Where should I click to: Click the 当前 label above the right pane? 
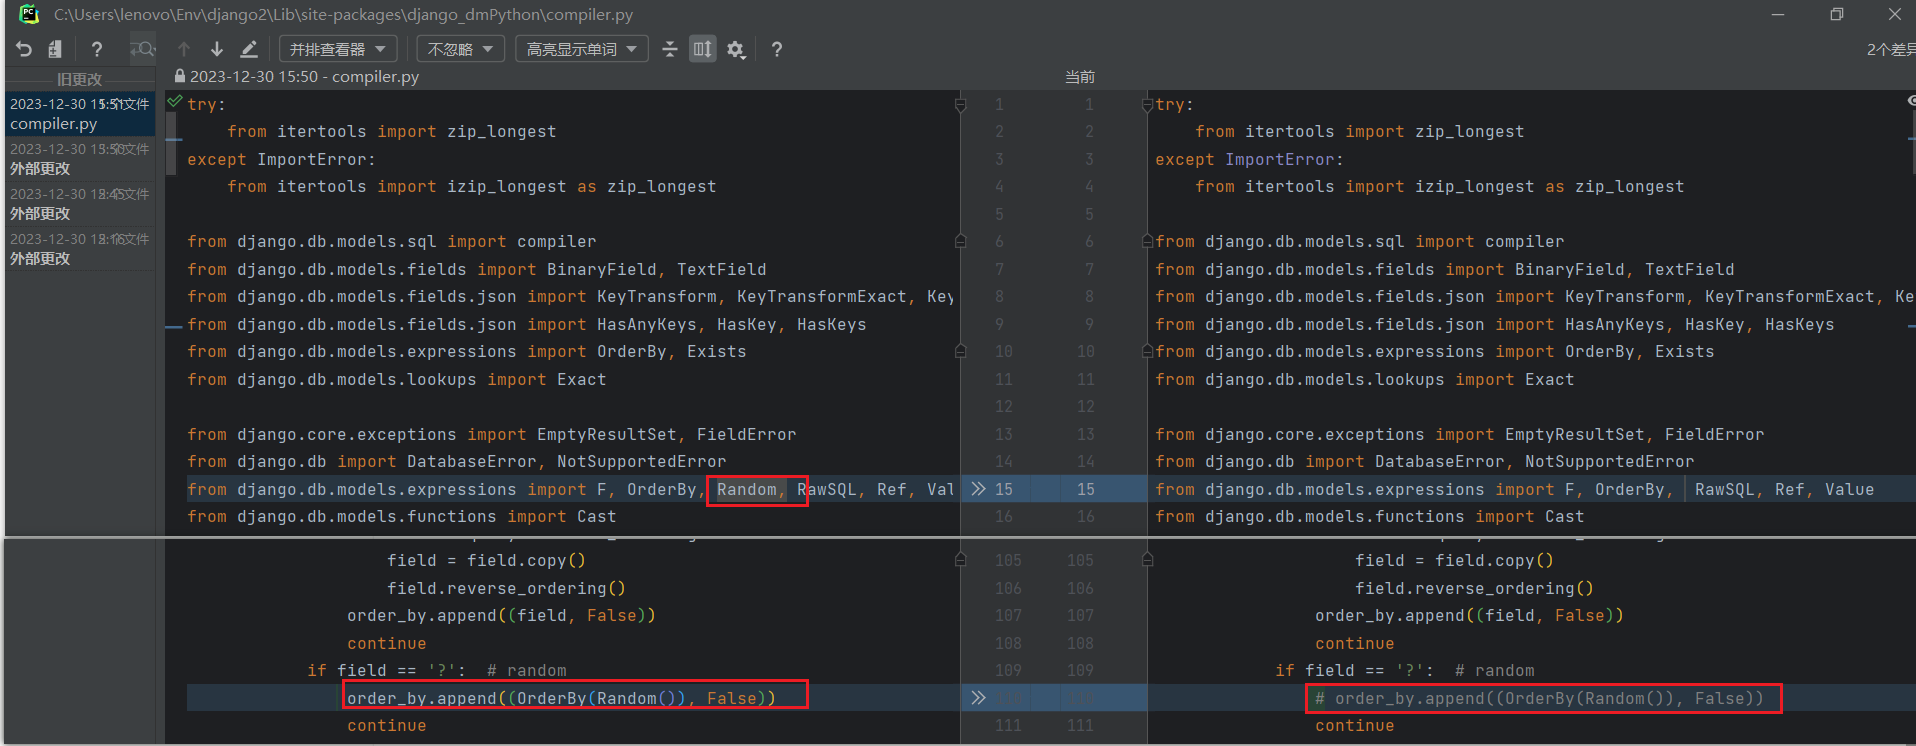pos(1080,77)
